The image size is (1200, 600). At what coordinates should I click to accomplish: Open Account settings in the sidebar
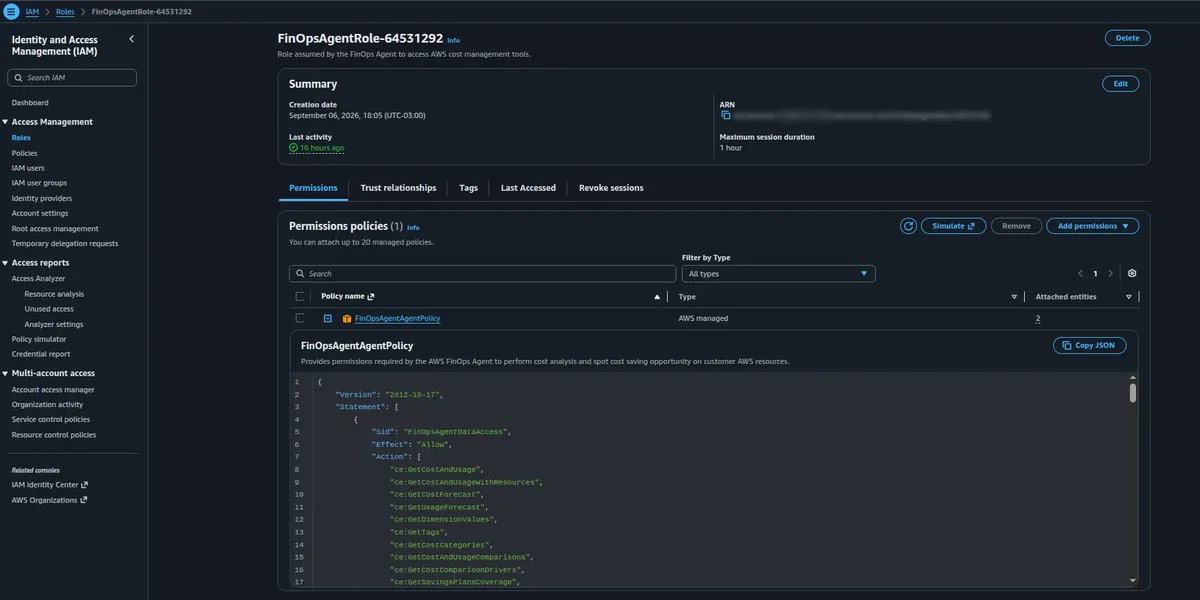pyautogui.click(x=40, y=213)
